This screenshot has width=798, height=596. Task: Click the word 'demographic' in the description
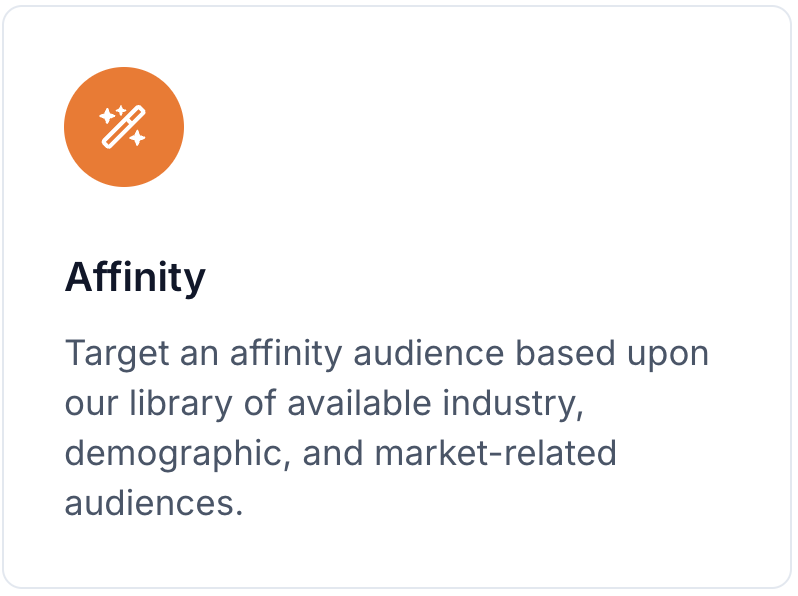coord(173,454)
